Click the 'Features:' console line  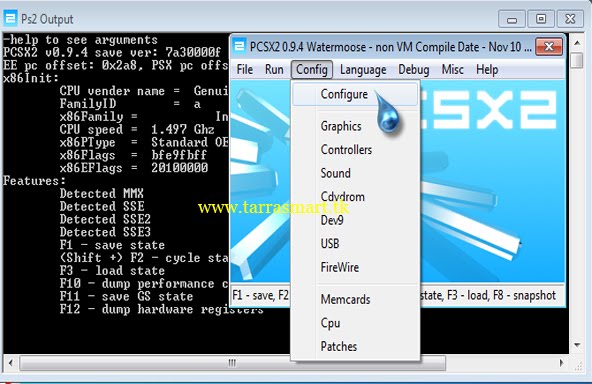pyautogui.click(x=34, y=180)
